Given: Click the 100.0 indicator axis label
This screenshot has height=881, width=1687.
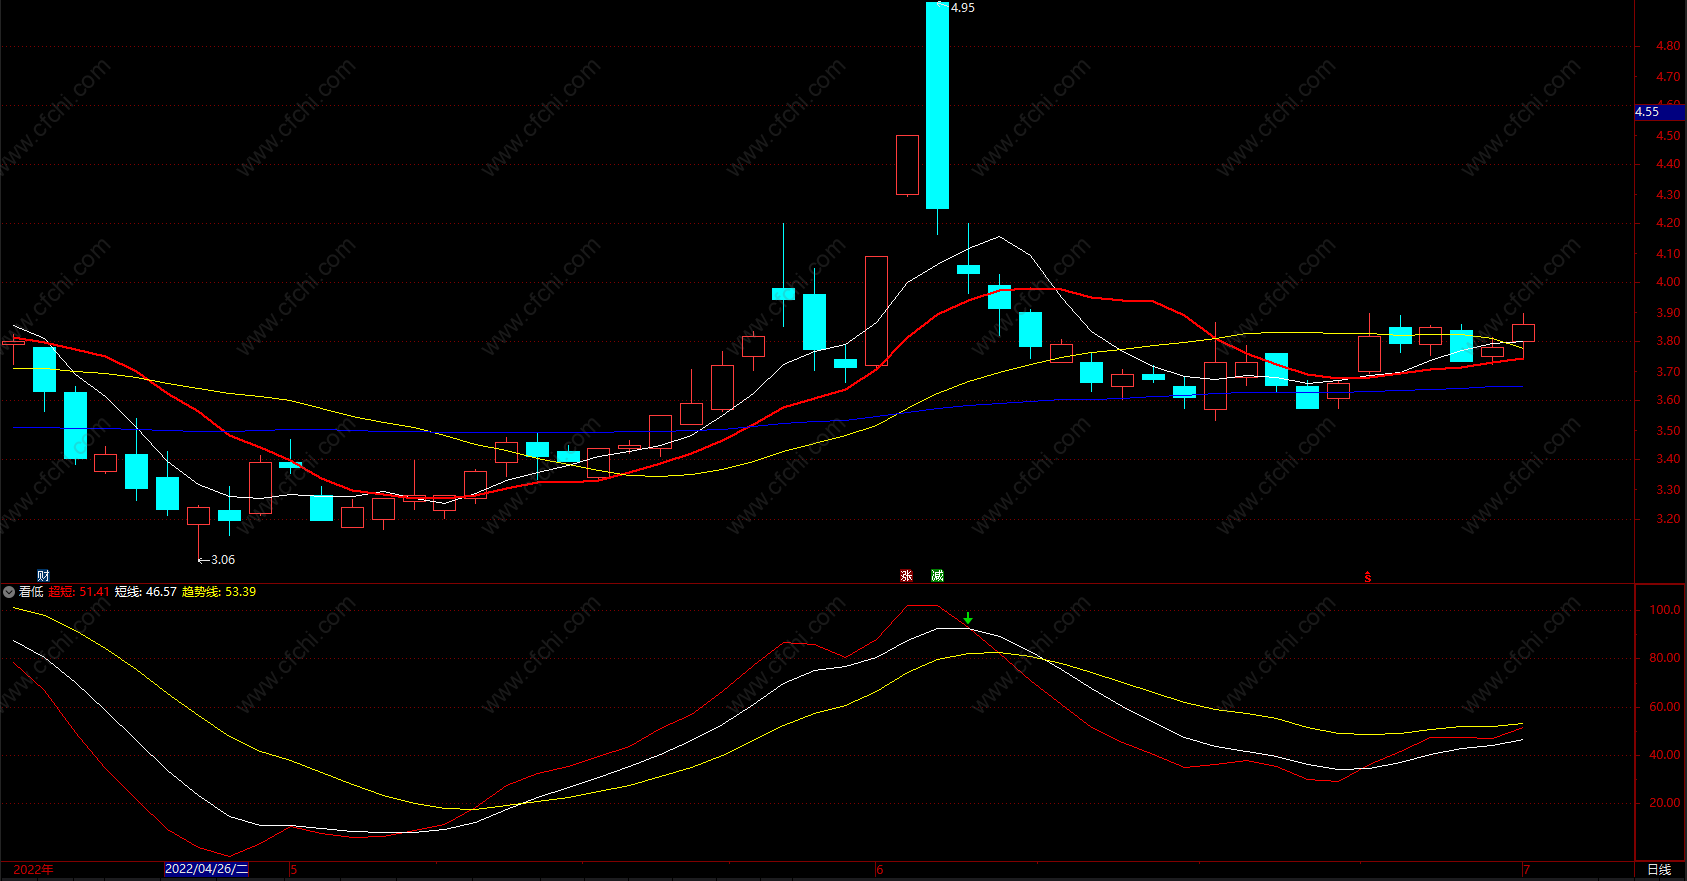Looking at the screenshot, I should point(1664,610).
